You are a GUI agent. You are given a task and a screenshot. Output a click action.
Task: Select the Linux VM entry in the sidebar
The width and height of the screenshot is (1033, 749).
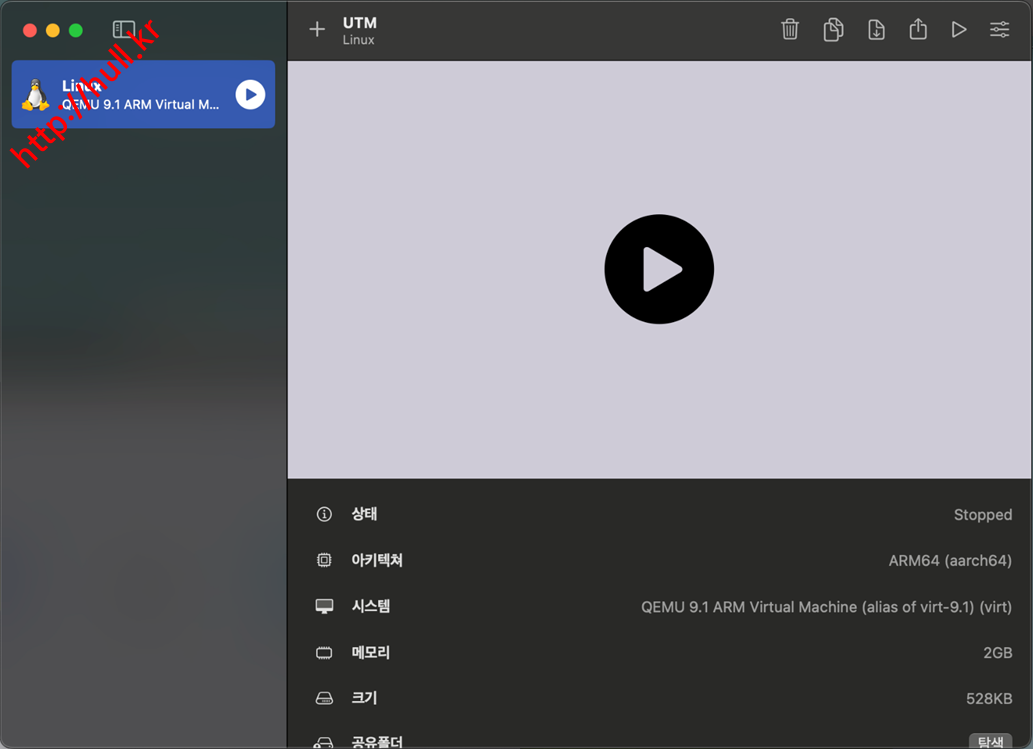pyautogui.click(x=143, y=94)
